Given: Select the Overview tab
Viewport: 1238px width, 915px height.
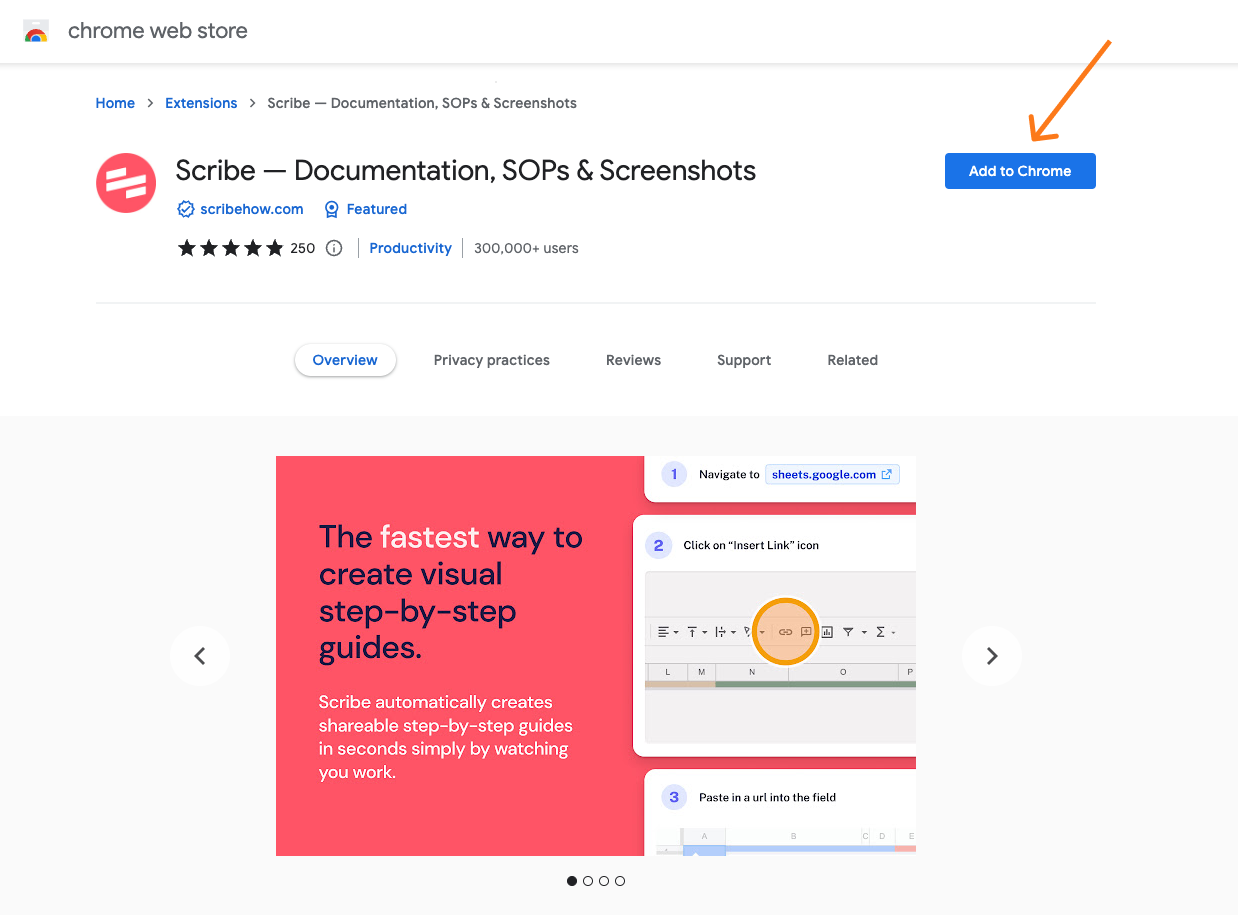Looking at the screenshot, I should pos(345,360).
